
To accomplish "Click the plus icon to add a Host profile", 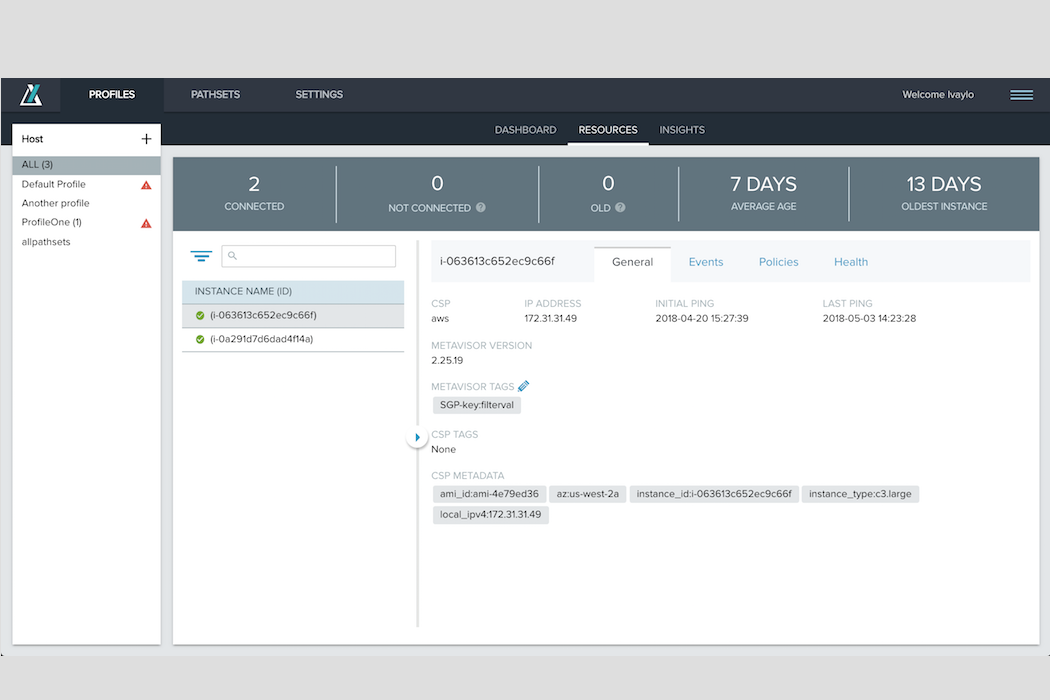I will tap(146, 139).
